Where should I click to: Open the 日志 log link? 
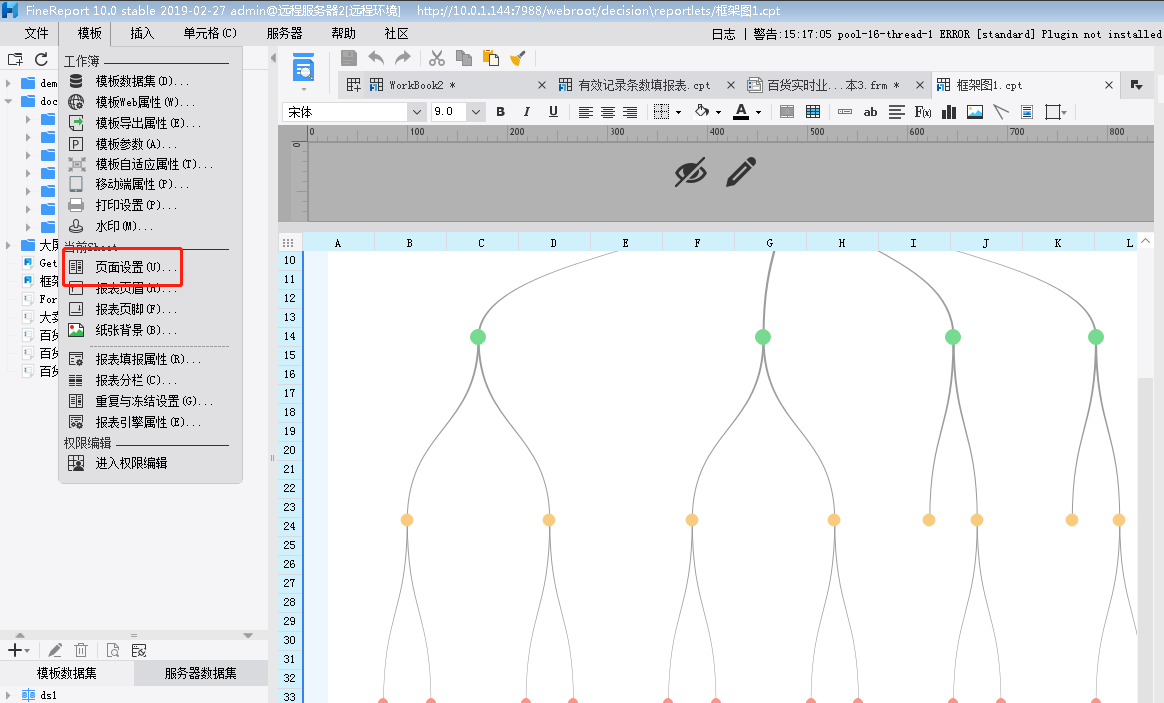(723, 34)
